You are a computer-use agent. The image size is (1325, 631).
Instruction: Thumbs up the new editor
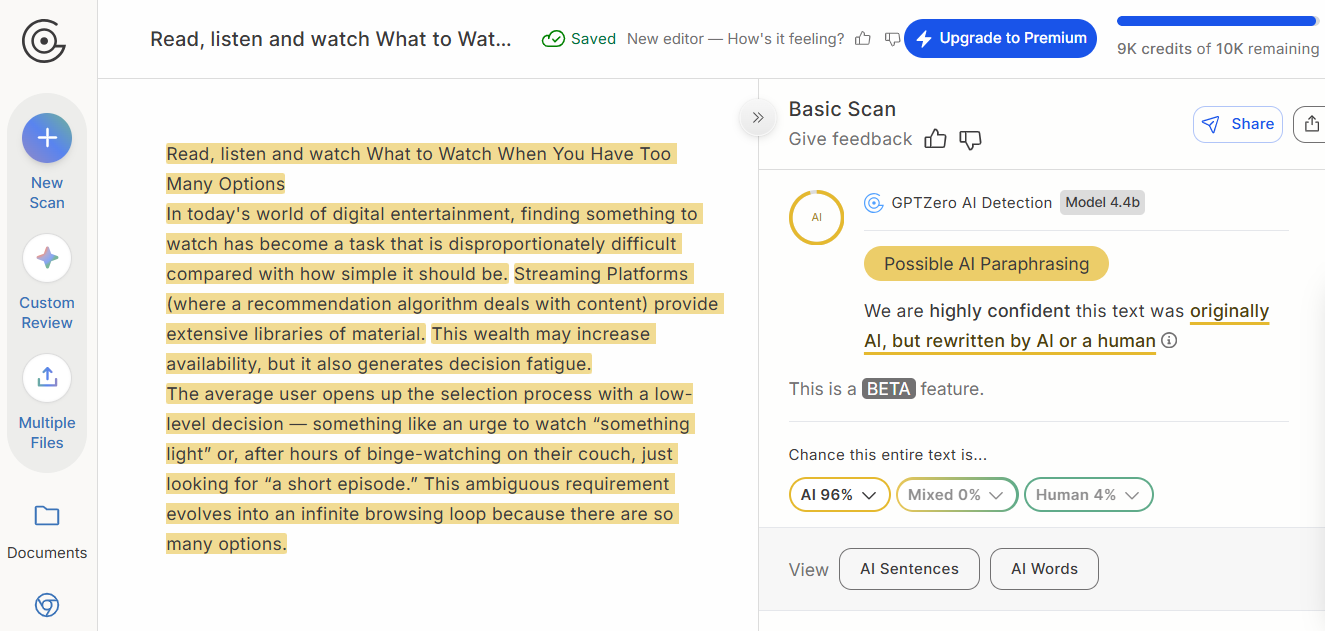863,39
